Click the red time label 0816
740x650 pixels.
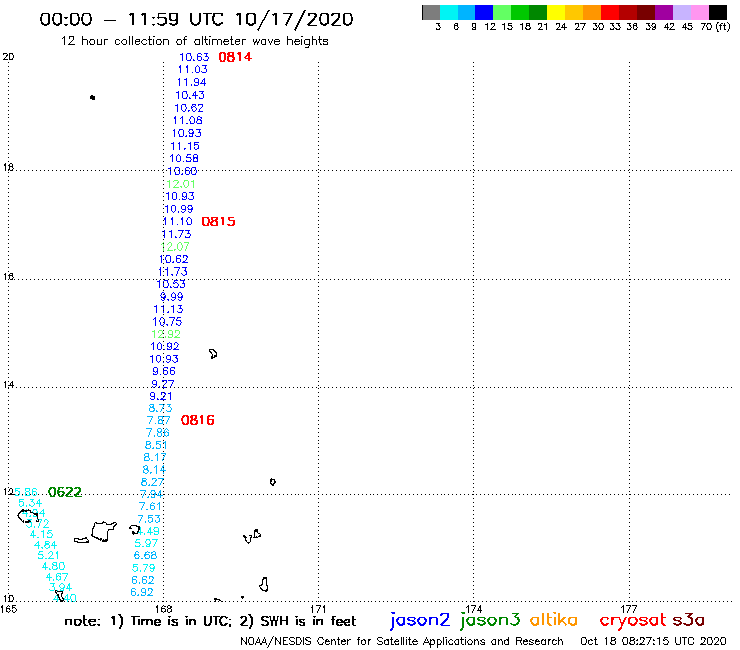pos(197,420)
